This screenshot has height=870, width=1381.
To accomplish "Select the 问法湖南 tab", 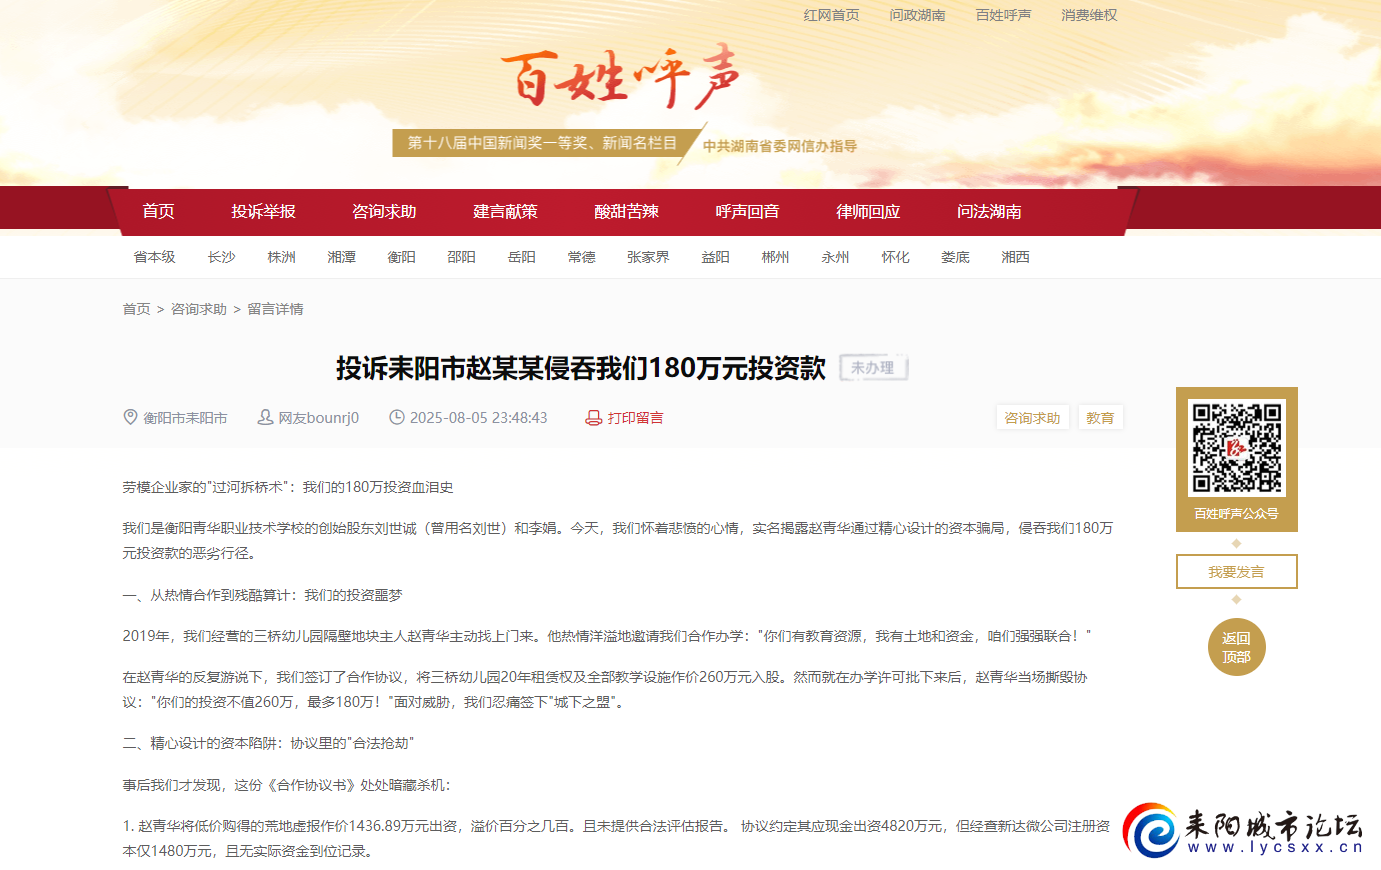I will (987, 211).
